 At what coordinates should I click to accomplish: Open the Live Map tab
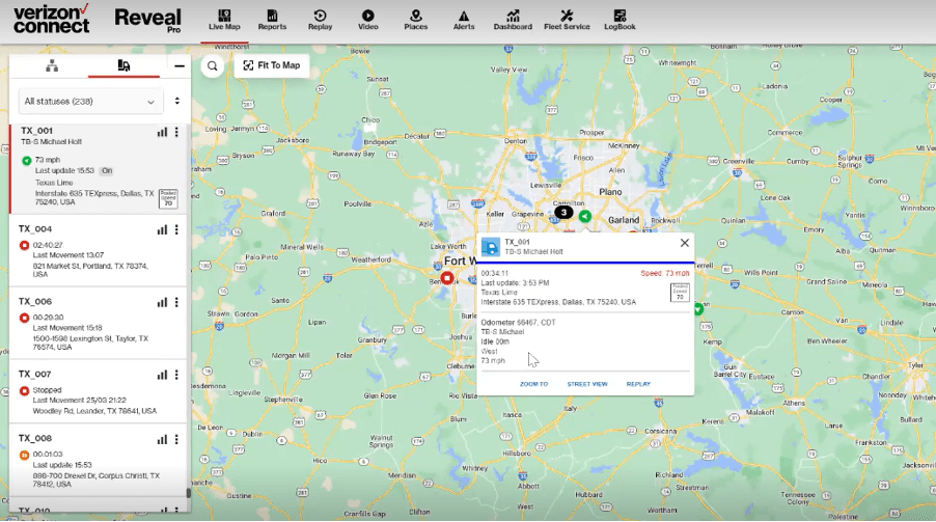(224, 20)
